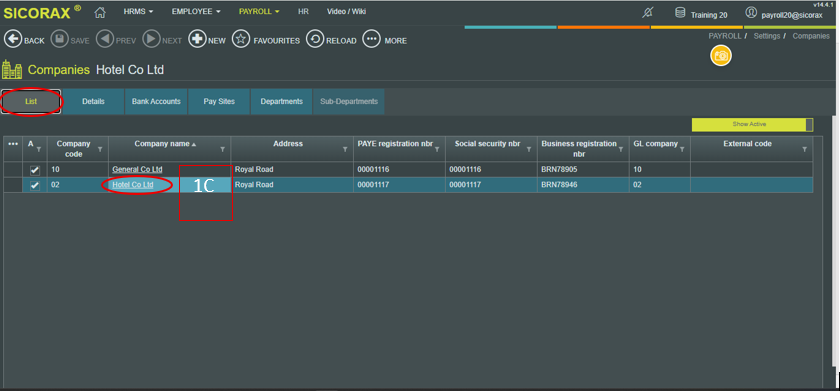This screenshot has width=840, height=391.
Task: Click the BRN78946 cell
Action: point(583,185)
